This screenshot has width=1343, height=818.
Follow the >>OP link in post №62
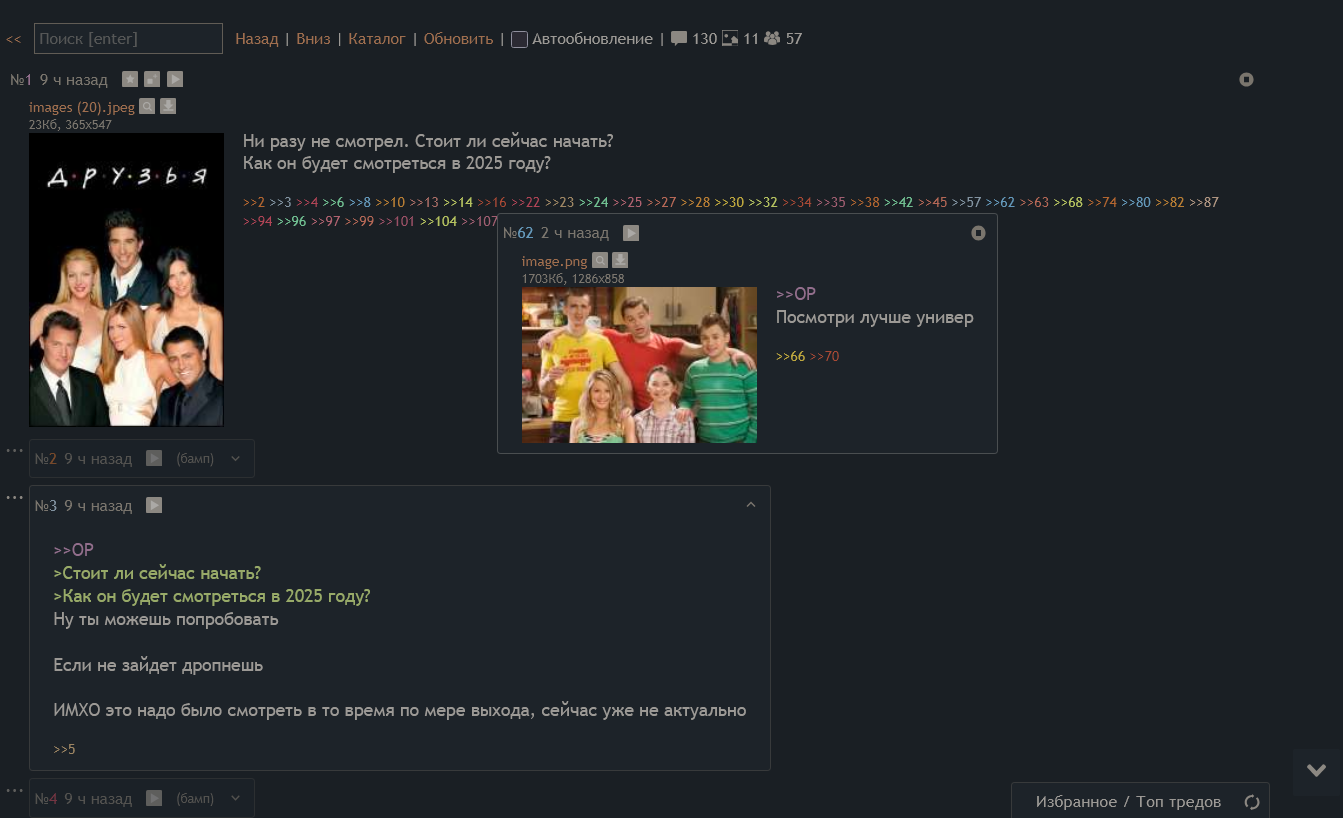pos(796,294)
